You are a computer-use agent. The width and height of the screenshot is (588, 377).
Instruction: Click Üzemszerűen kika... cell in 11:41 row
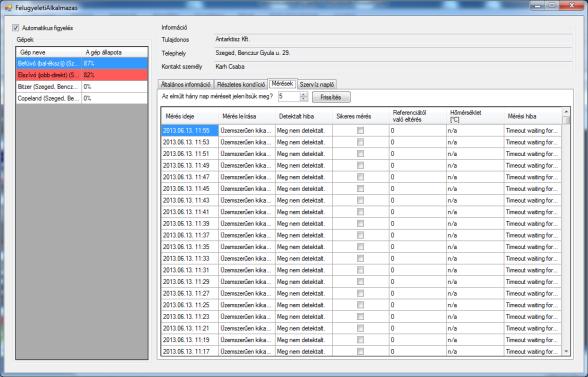[247, 212]
